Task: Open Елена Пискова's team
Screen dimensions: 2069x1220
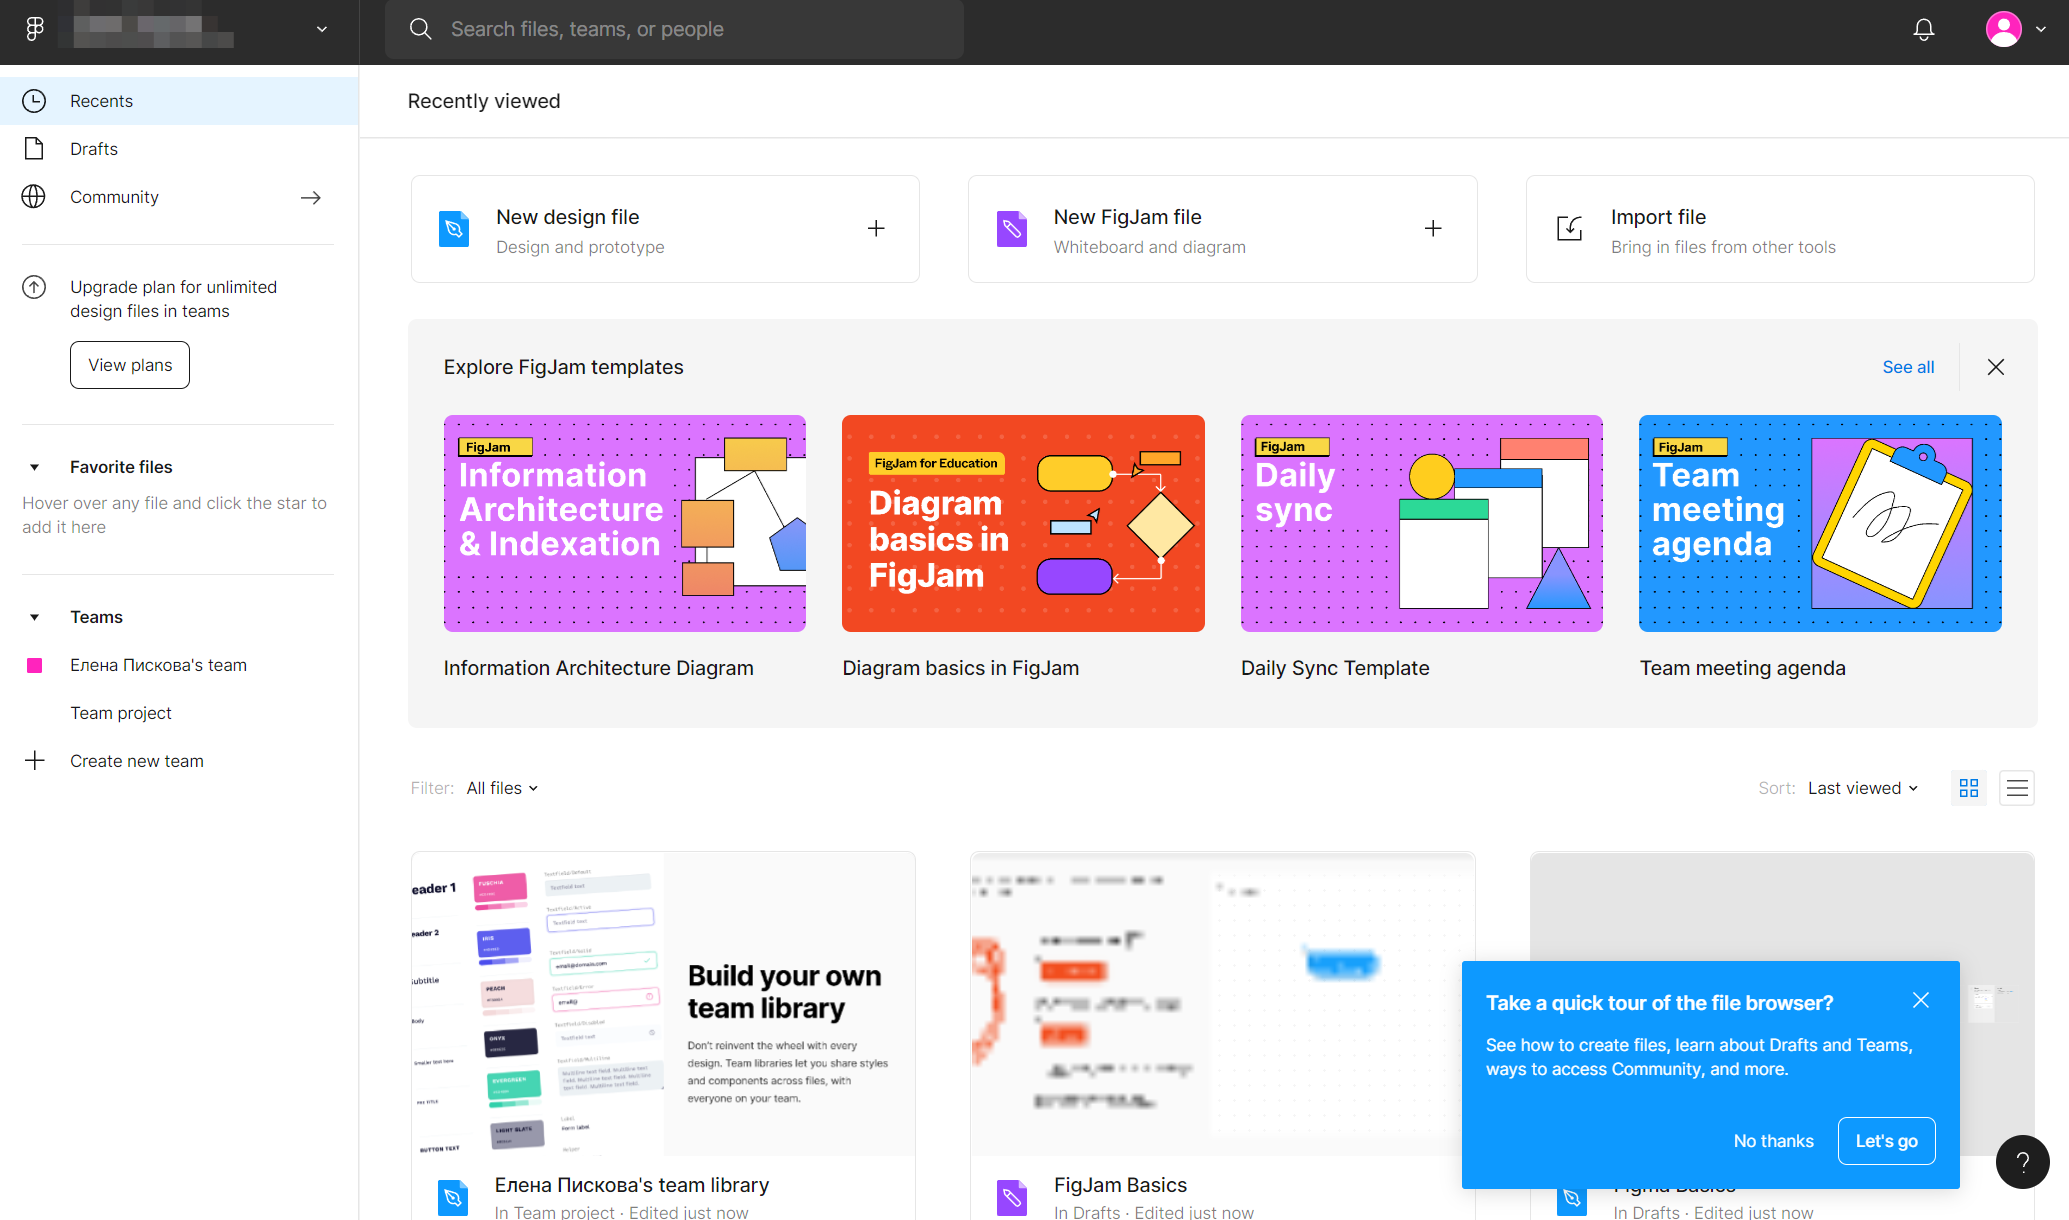Action: (158, 665)
